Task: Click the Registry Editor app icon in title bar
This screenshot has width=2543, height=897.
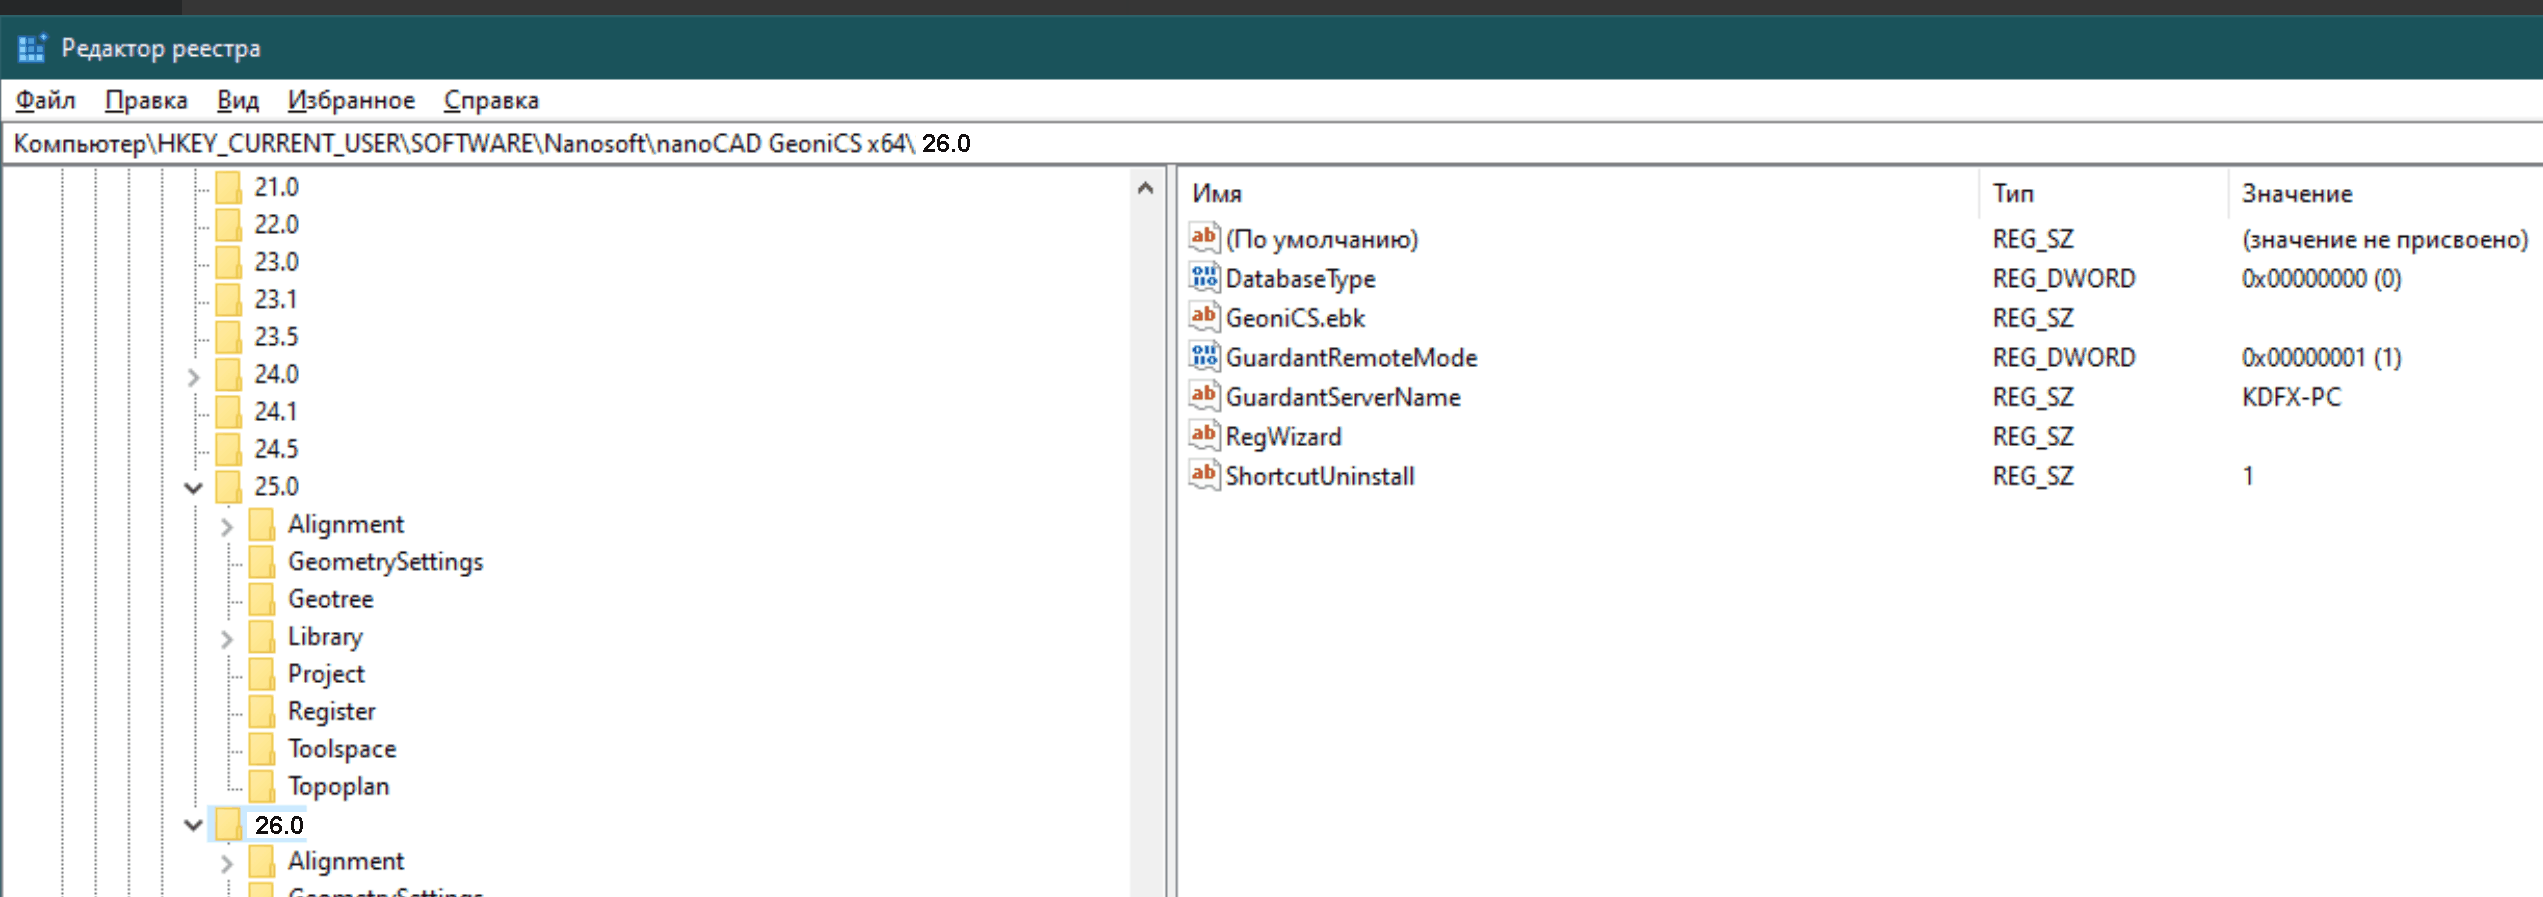Action: (32, 48)
